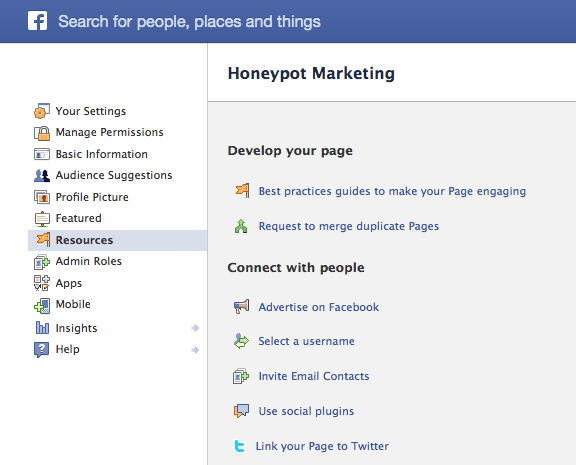Click Link your Page to Twitter
The image size is (576, 465).
click(x=322, y=446)
